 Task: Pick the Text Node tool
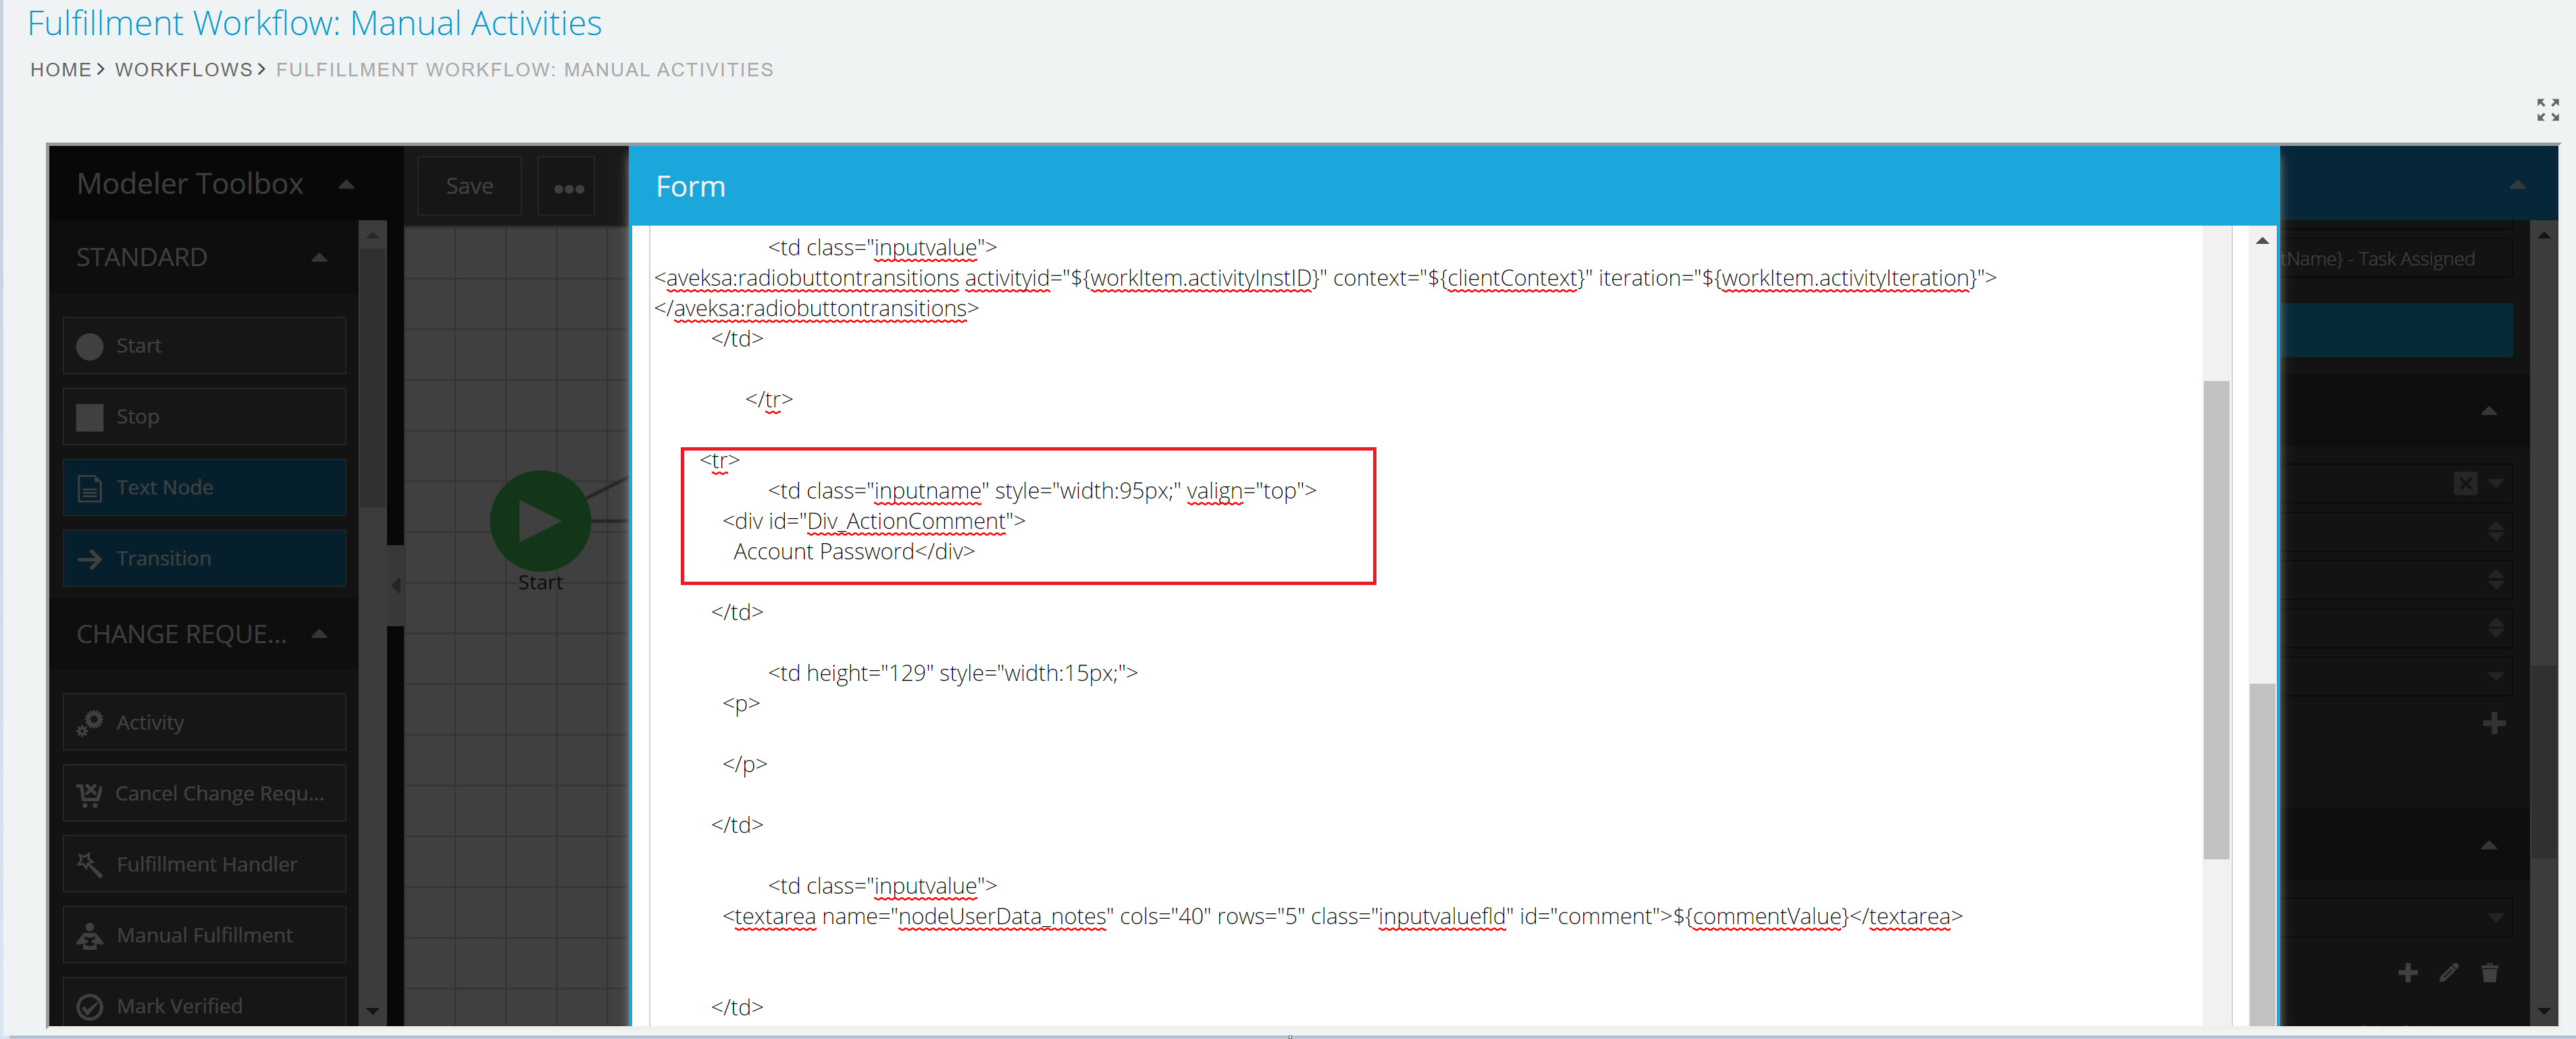coord(204,488)
